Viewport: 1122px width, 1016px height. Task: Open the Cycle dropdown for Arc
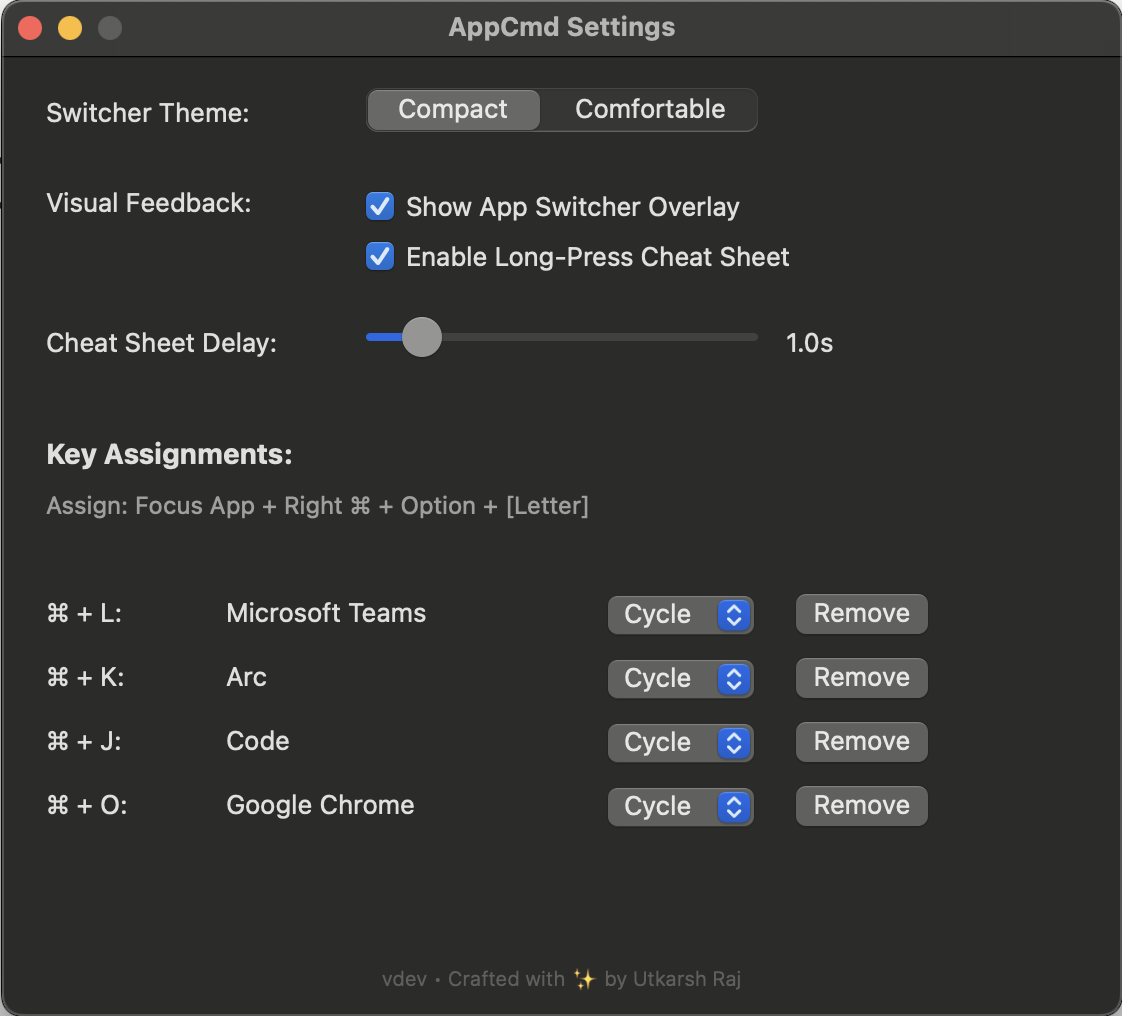click(680, 679)
